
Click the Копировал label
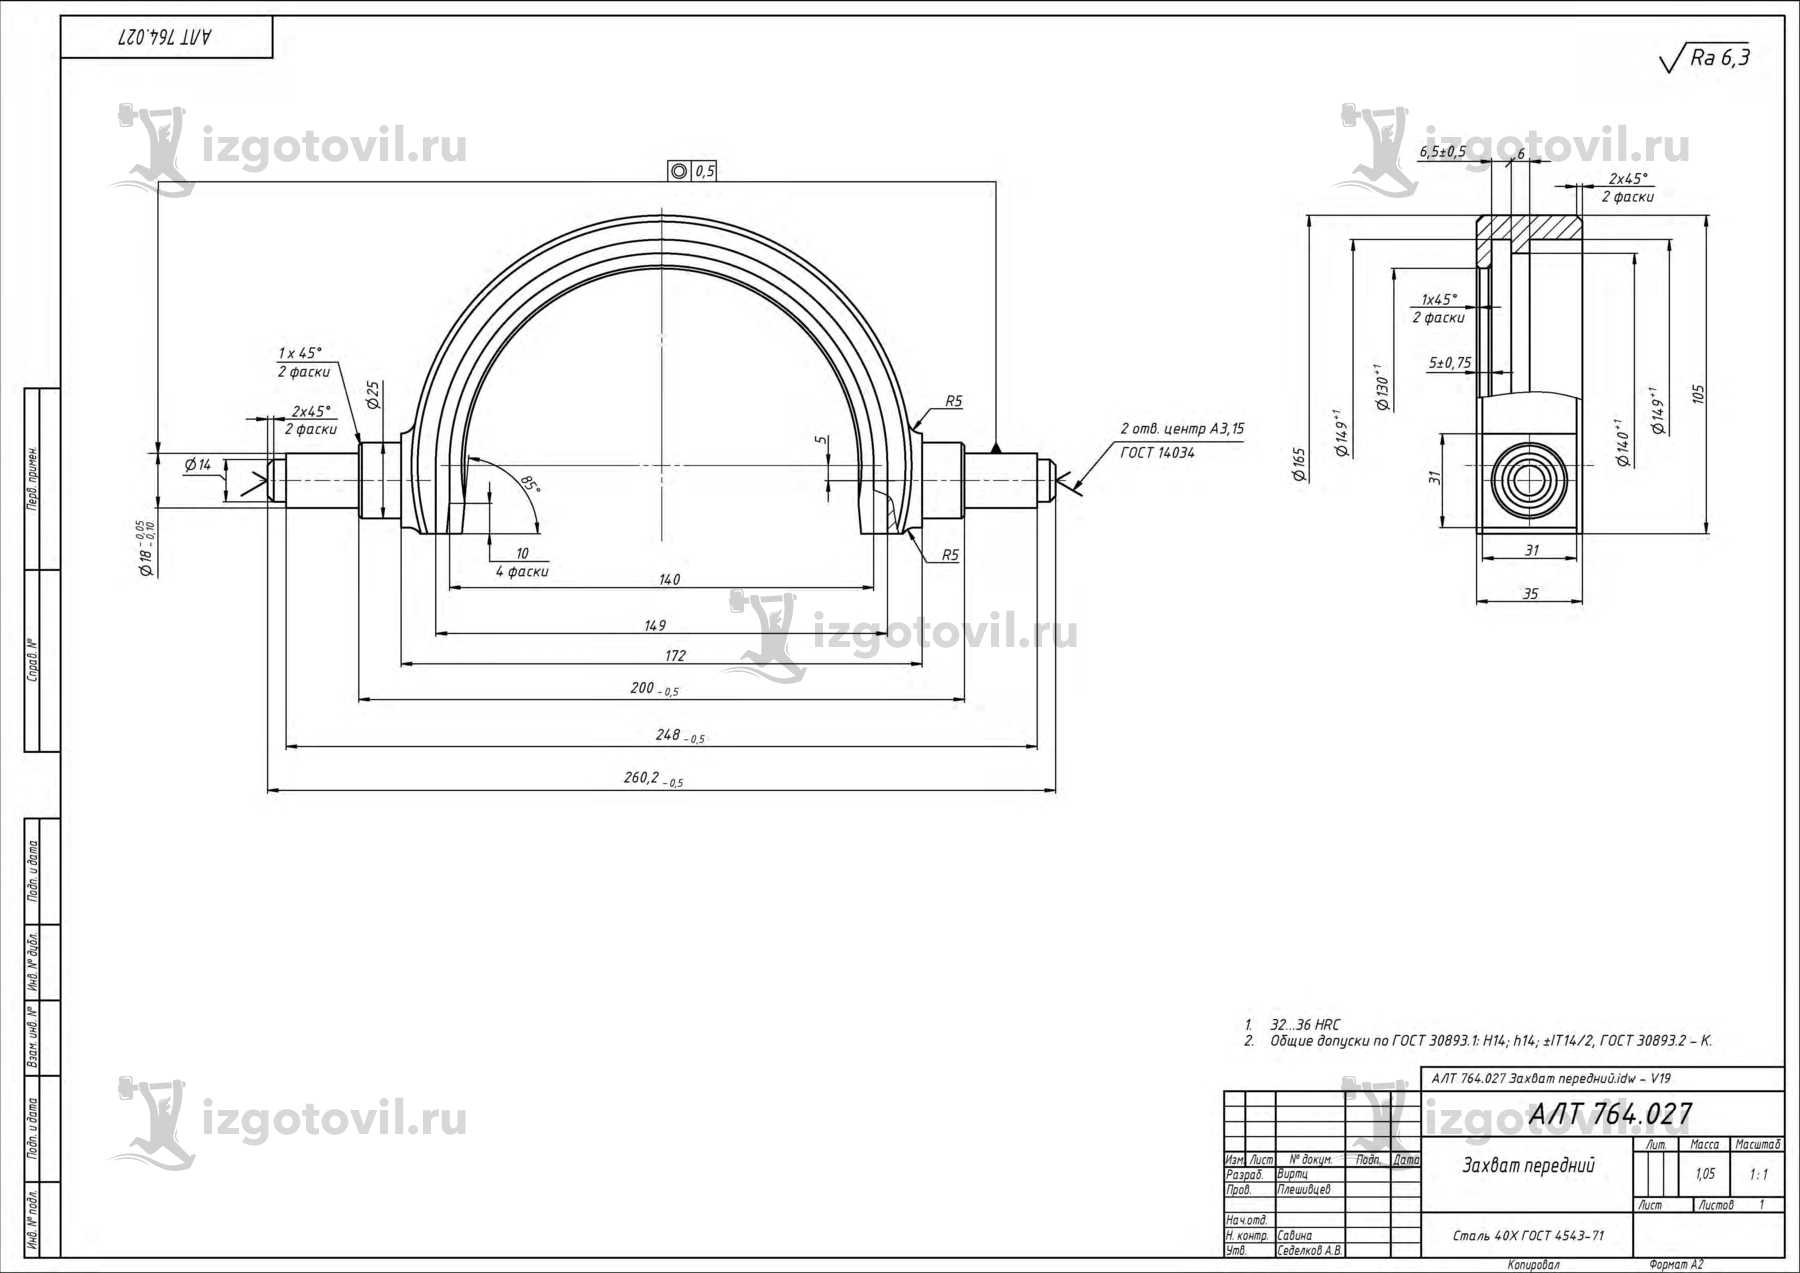tap(1533, 1265)
